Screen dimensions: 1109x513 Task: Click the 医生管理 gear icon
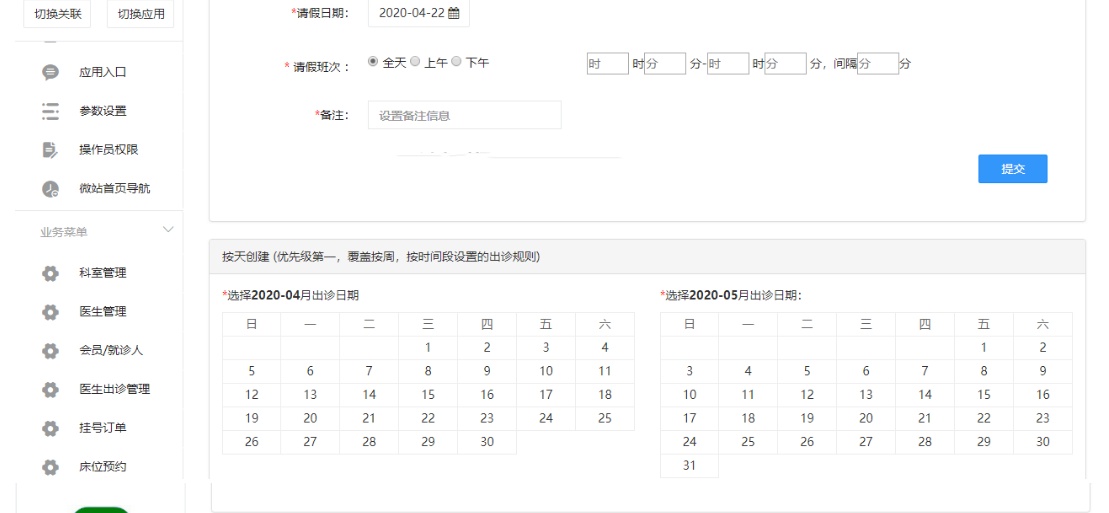[x=50, y=312]
